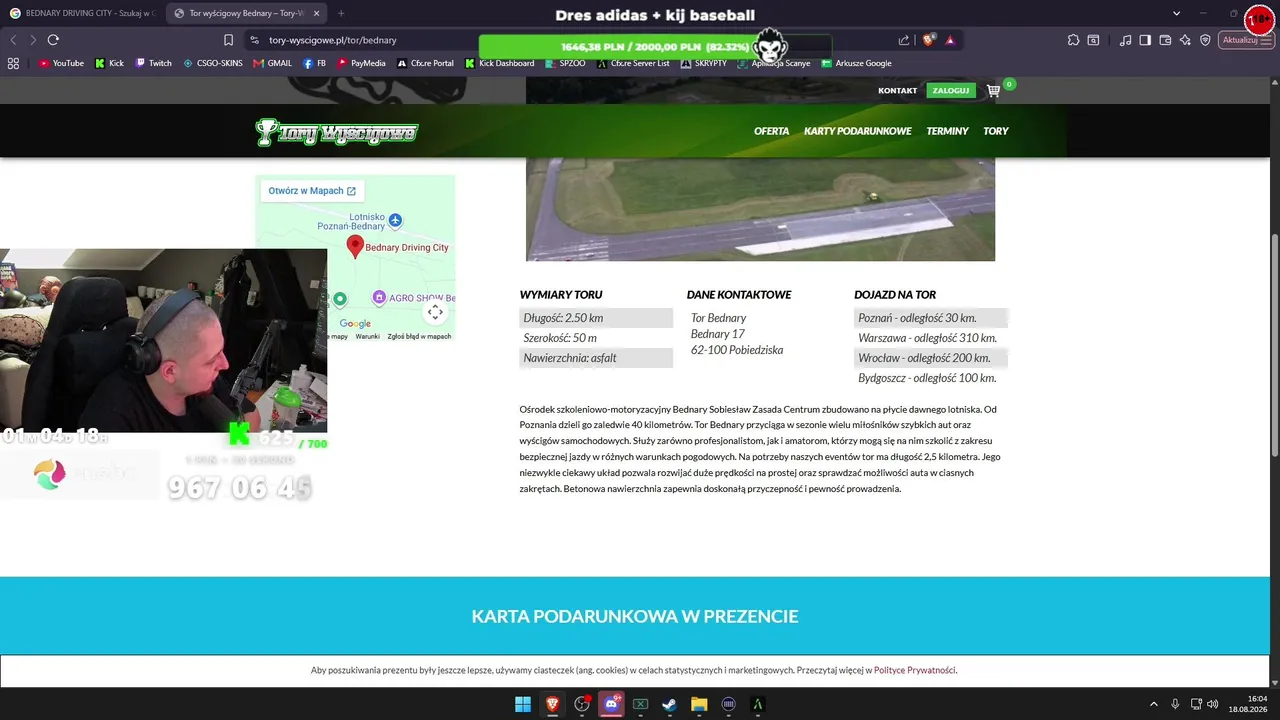This screenshot has width=1280, height=720.
Task: Toggle the browser sidebar panel
Action: pyautogui.click(x=1145, y=40)
